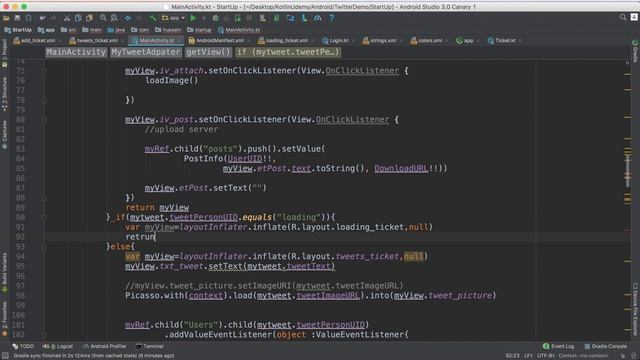Place cursor after 'retrun' on line 92
The width and height of the screenshot is (640, 360).
(156, 237)
